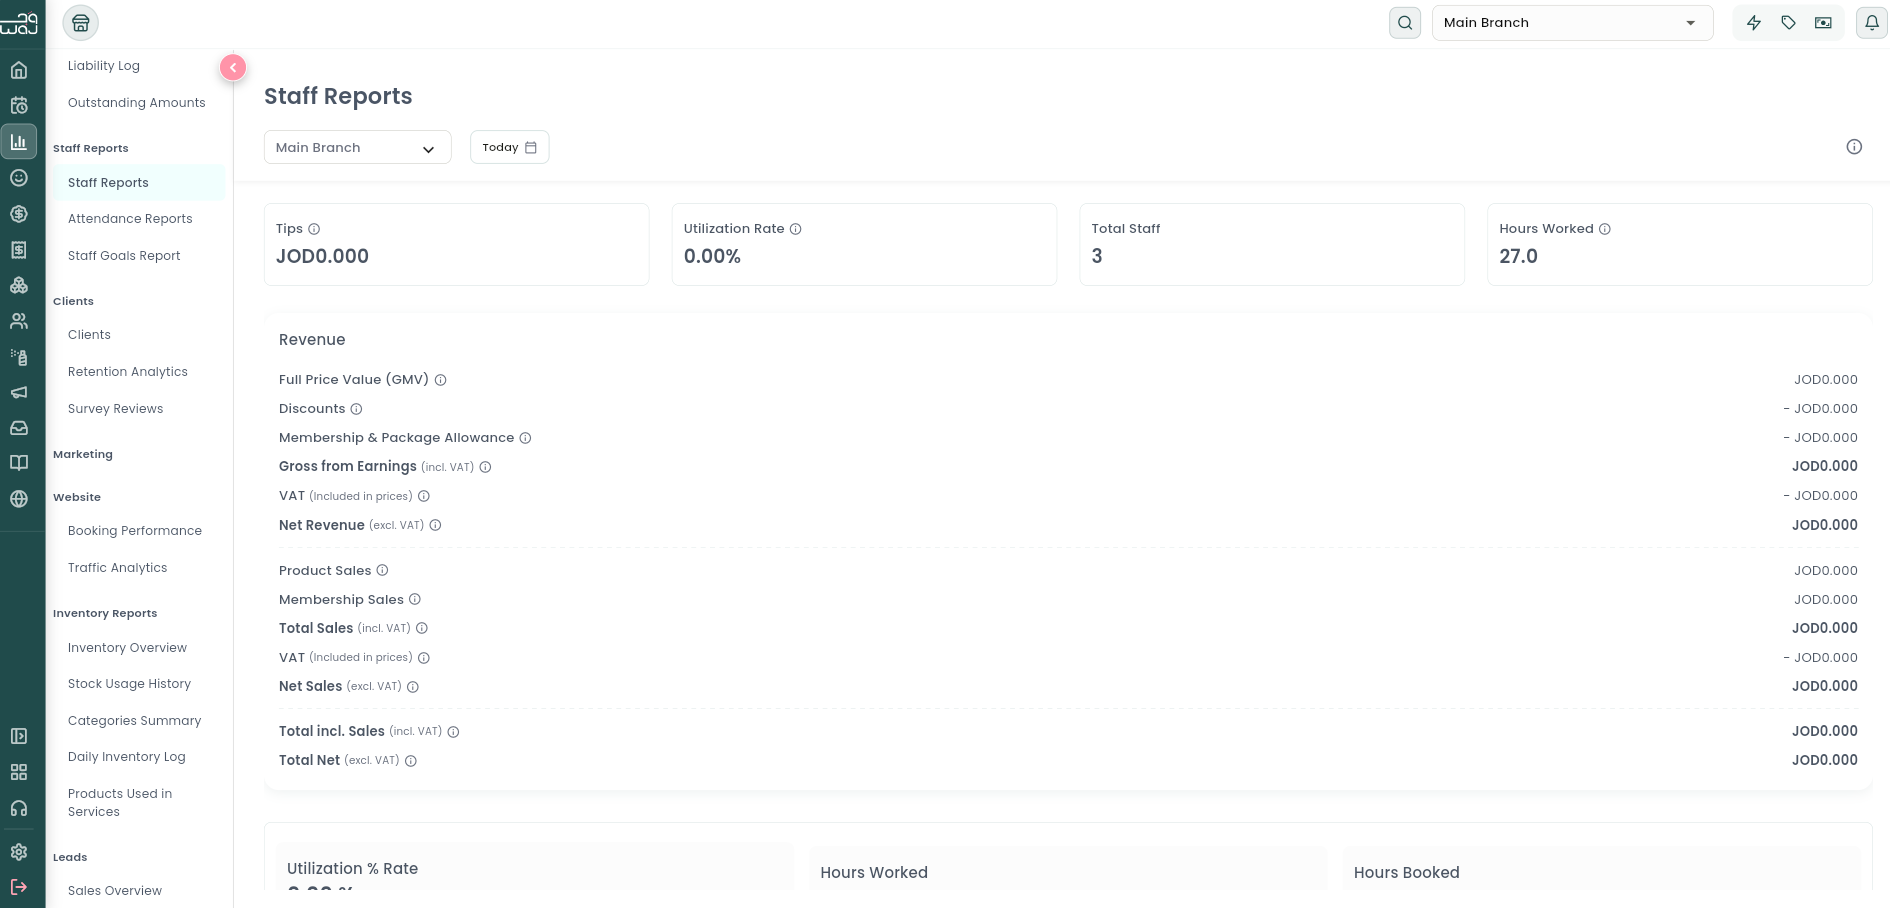Click info icon beside Full Price Value (GMV)
This screenshot has width=1890, height=908.
[441, 380]
